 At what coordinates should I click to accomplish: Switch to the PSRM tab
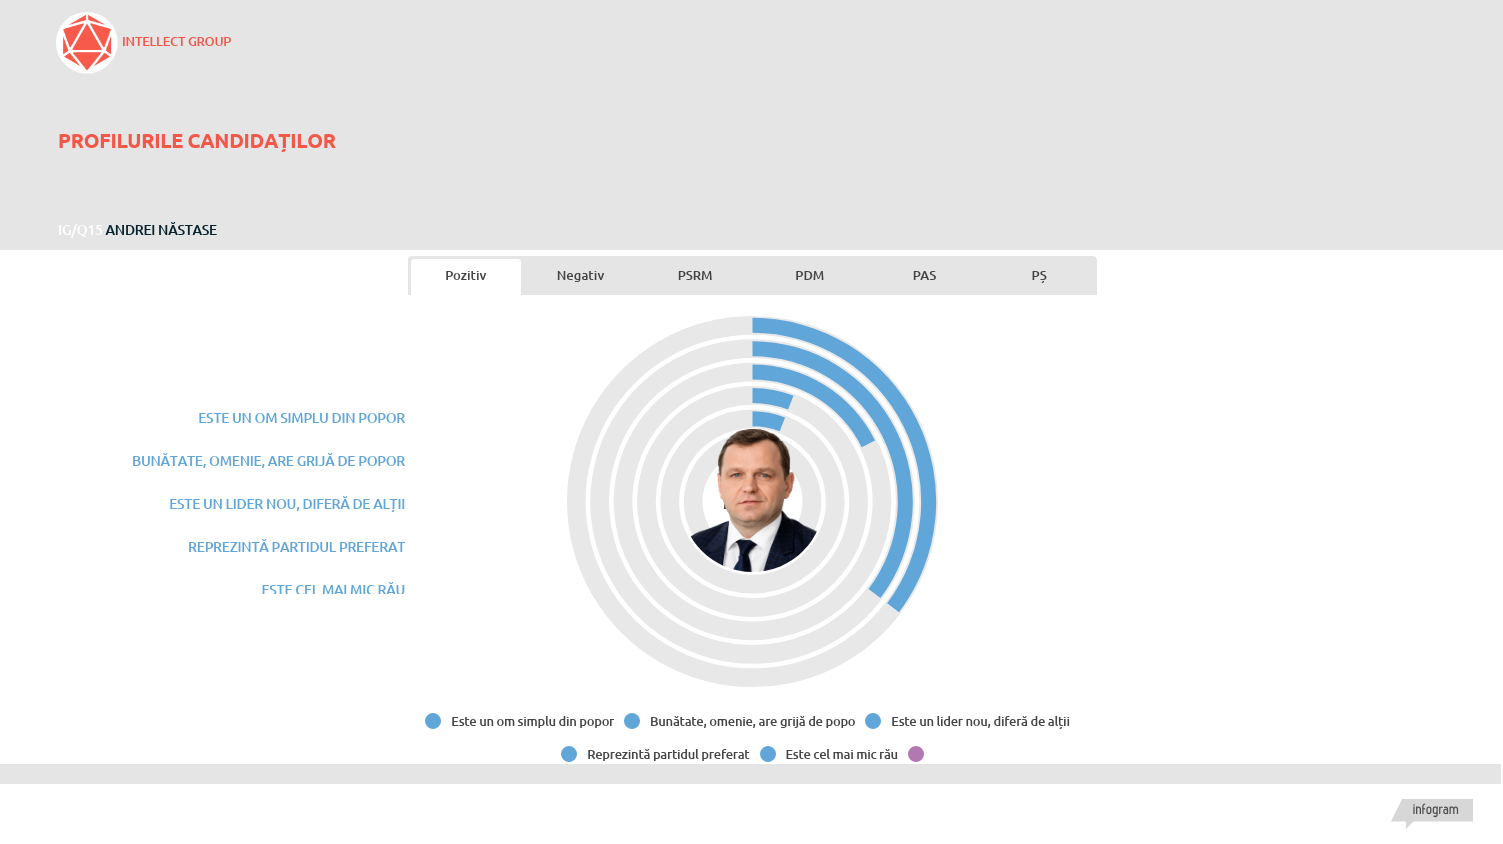coord(695,276)
